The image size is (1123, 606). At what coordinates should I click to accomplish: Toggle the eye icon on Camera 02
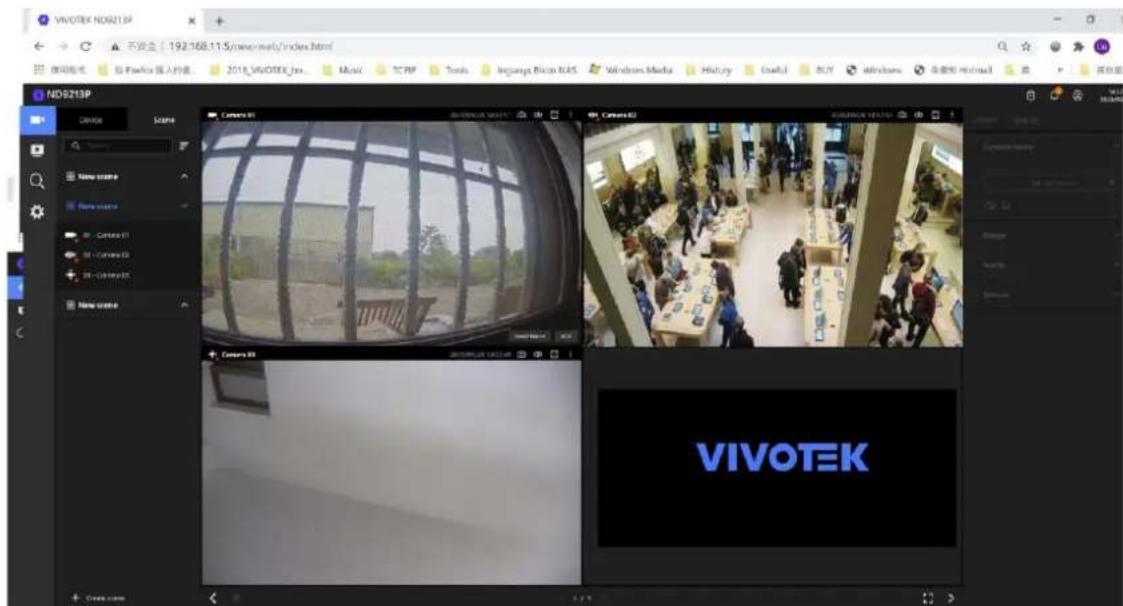tap(919, 115)
